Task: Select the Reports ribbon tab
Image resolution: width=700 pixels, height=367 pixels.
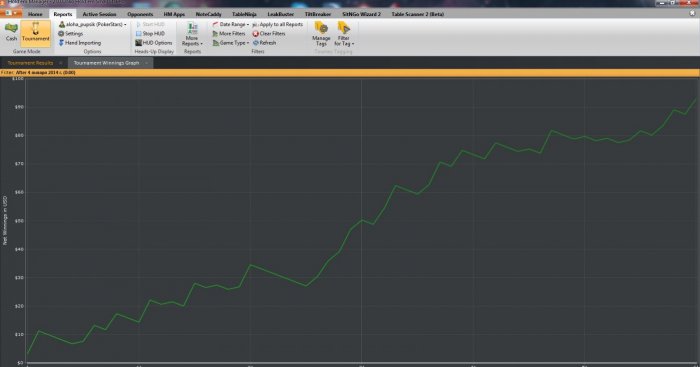Action: [x=62, y=14]
